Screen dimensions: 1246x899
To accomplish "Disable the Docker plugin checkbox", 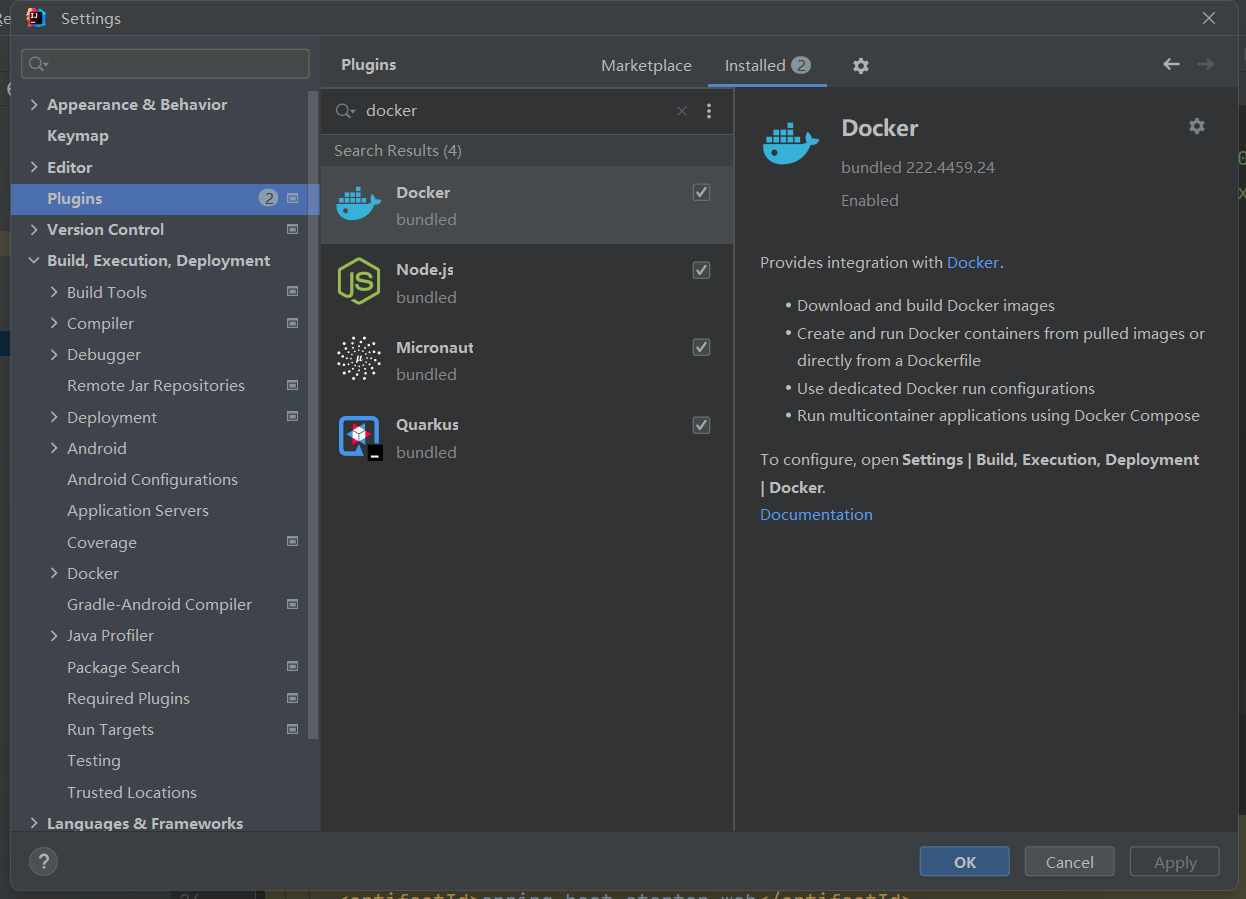I will coord(701,192).
